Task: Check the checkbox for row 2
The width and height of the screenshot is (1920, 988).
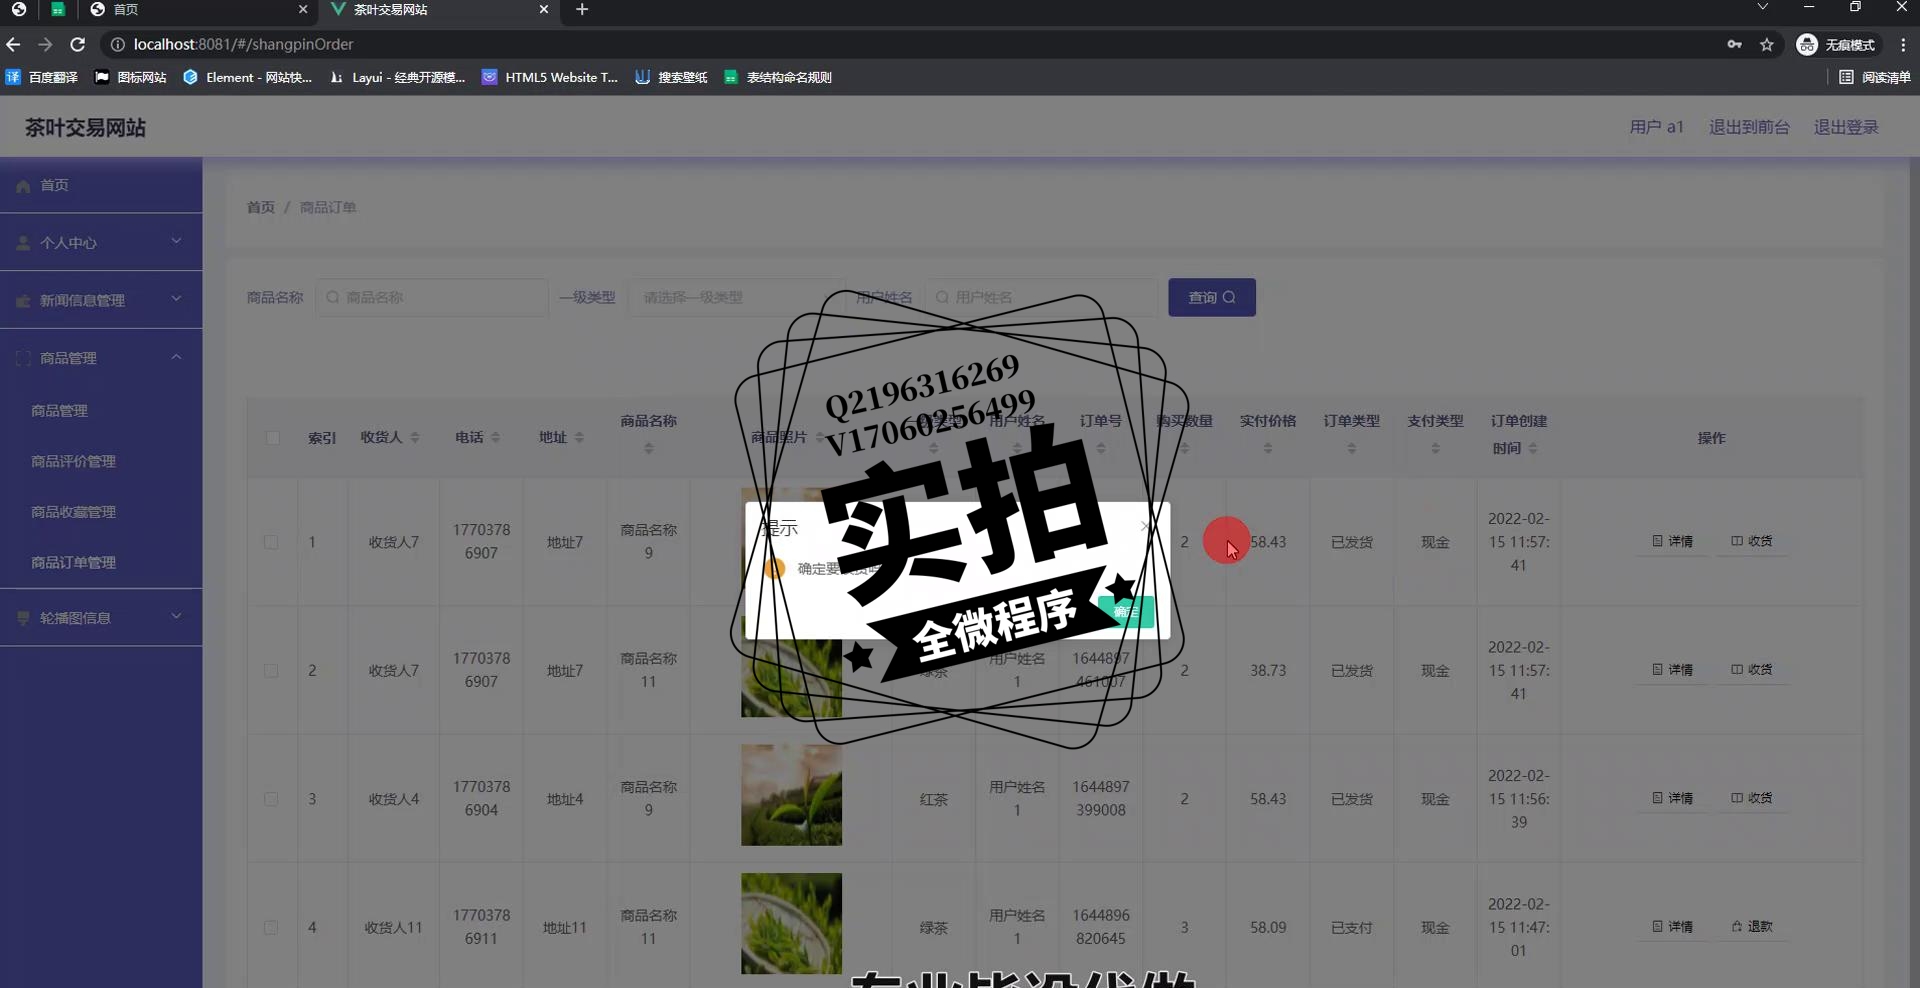Action: [x=271, y=671]
